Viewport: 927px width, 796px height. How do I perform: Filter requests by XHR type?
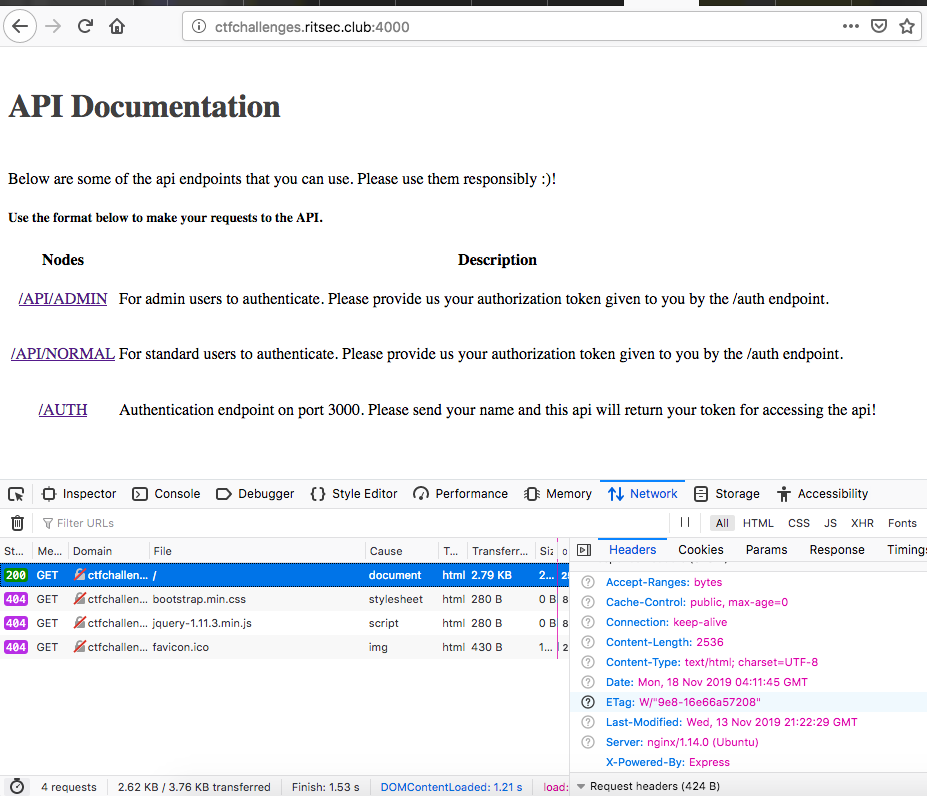click(x=862, y=523)
